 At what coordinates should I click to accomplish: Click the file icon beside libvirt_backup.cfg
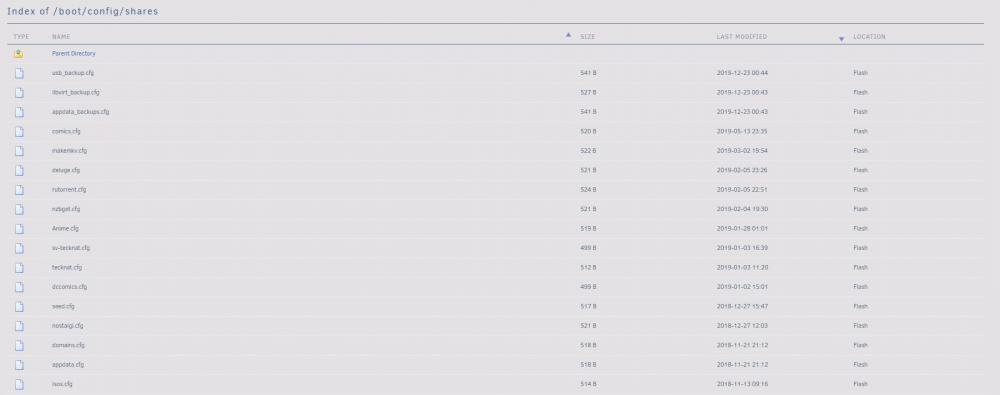[x=19, y=93]
